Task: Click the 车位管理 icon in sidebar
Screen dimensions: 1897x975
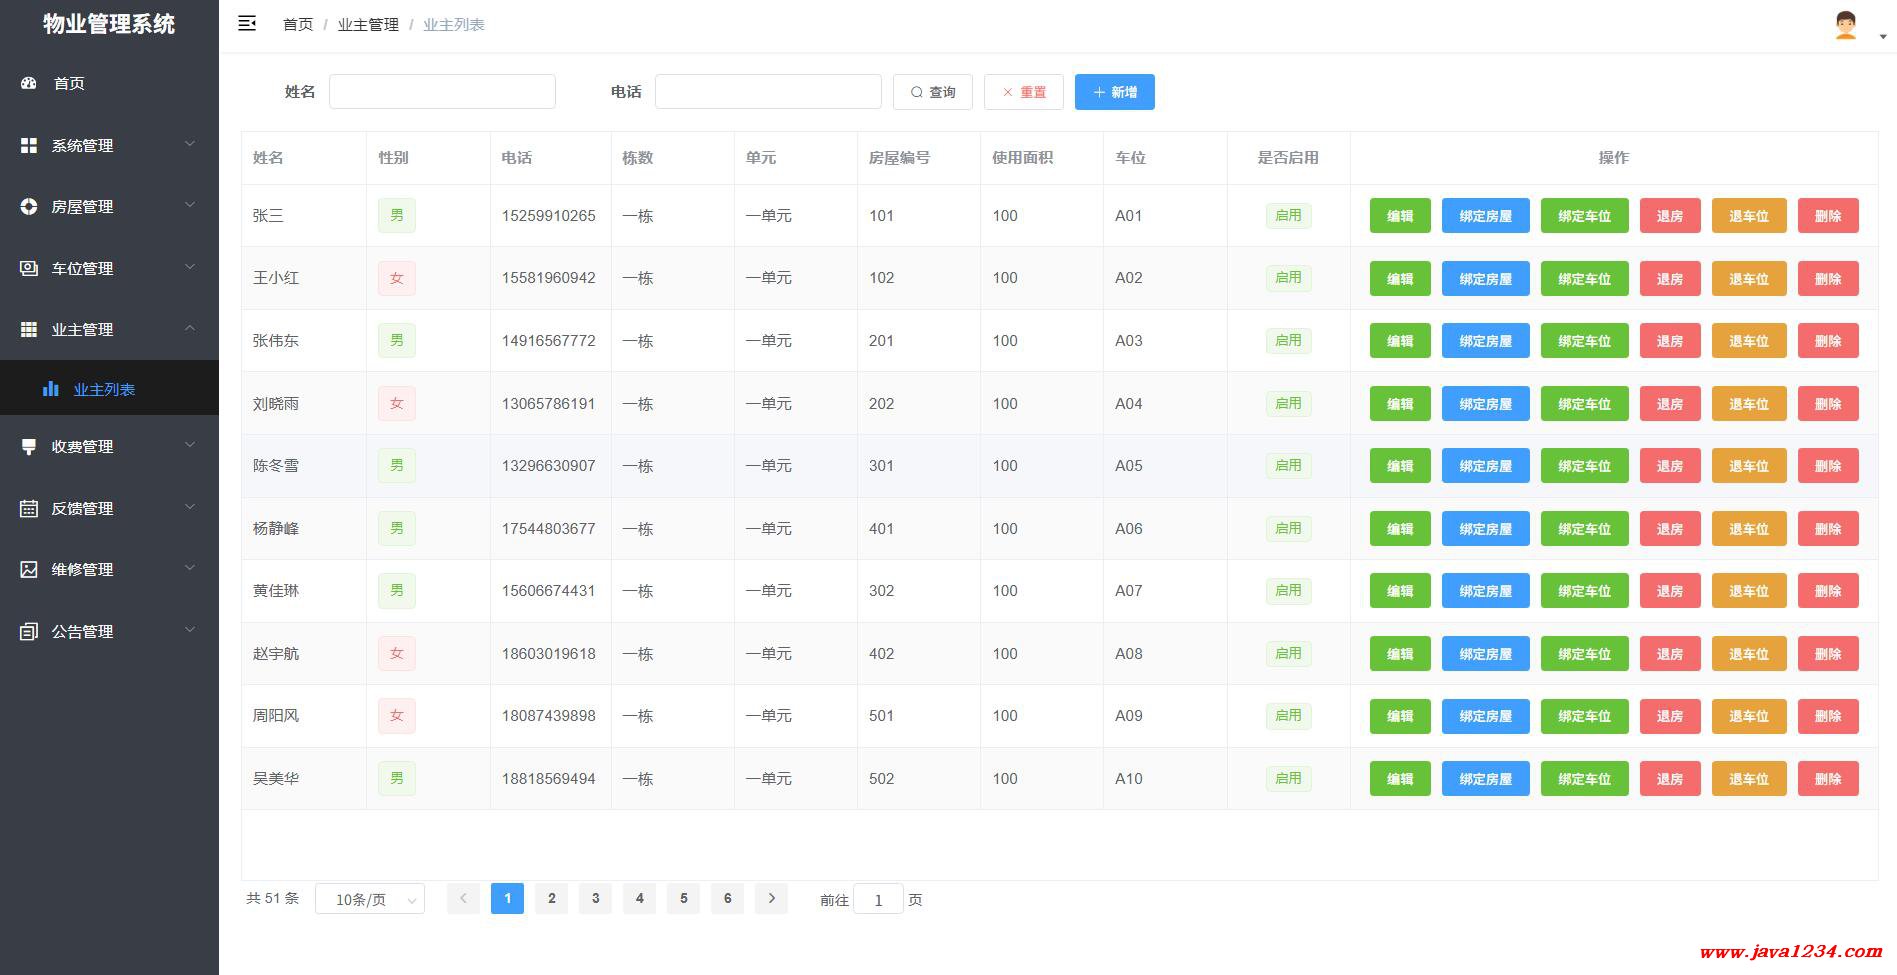Action: (29, 268)
